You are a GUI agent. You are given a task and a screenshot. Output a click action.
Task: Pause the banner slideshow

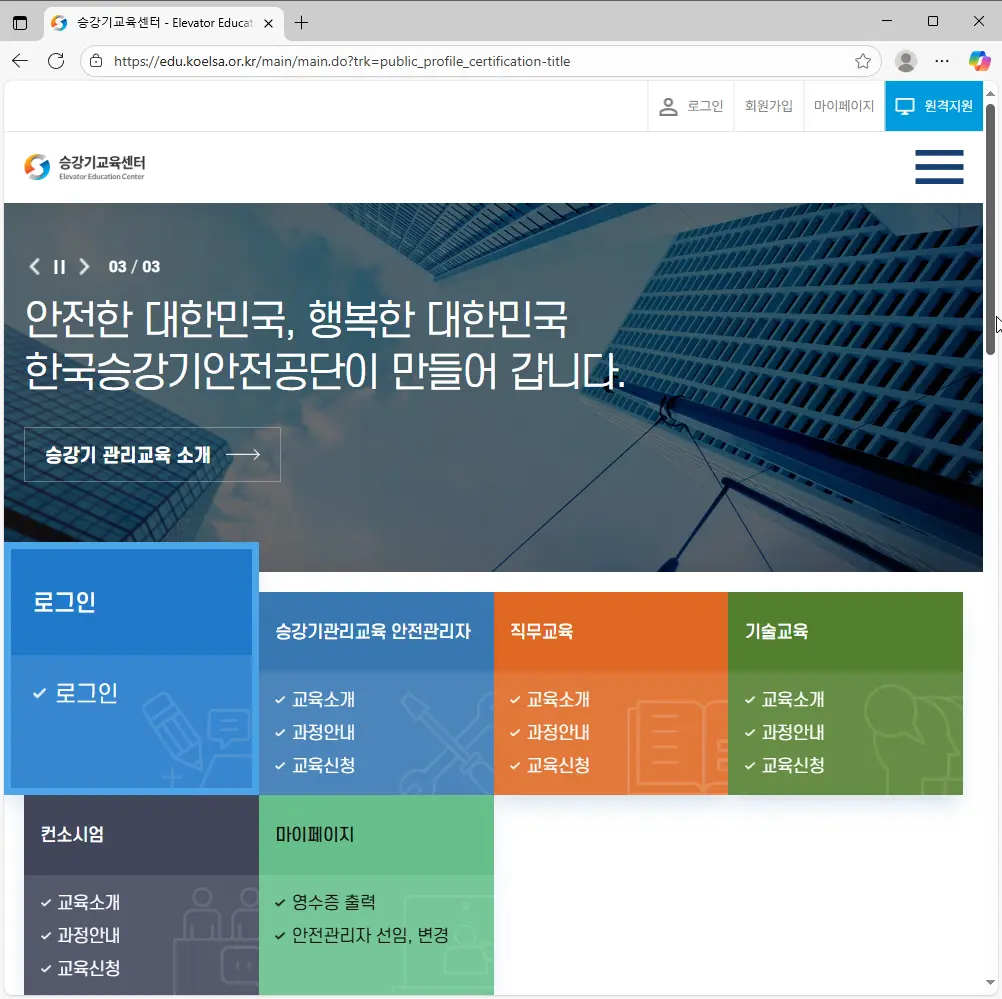59,266
